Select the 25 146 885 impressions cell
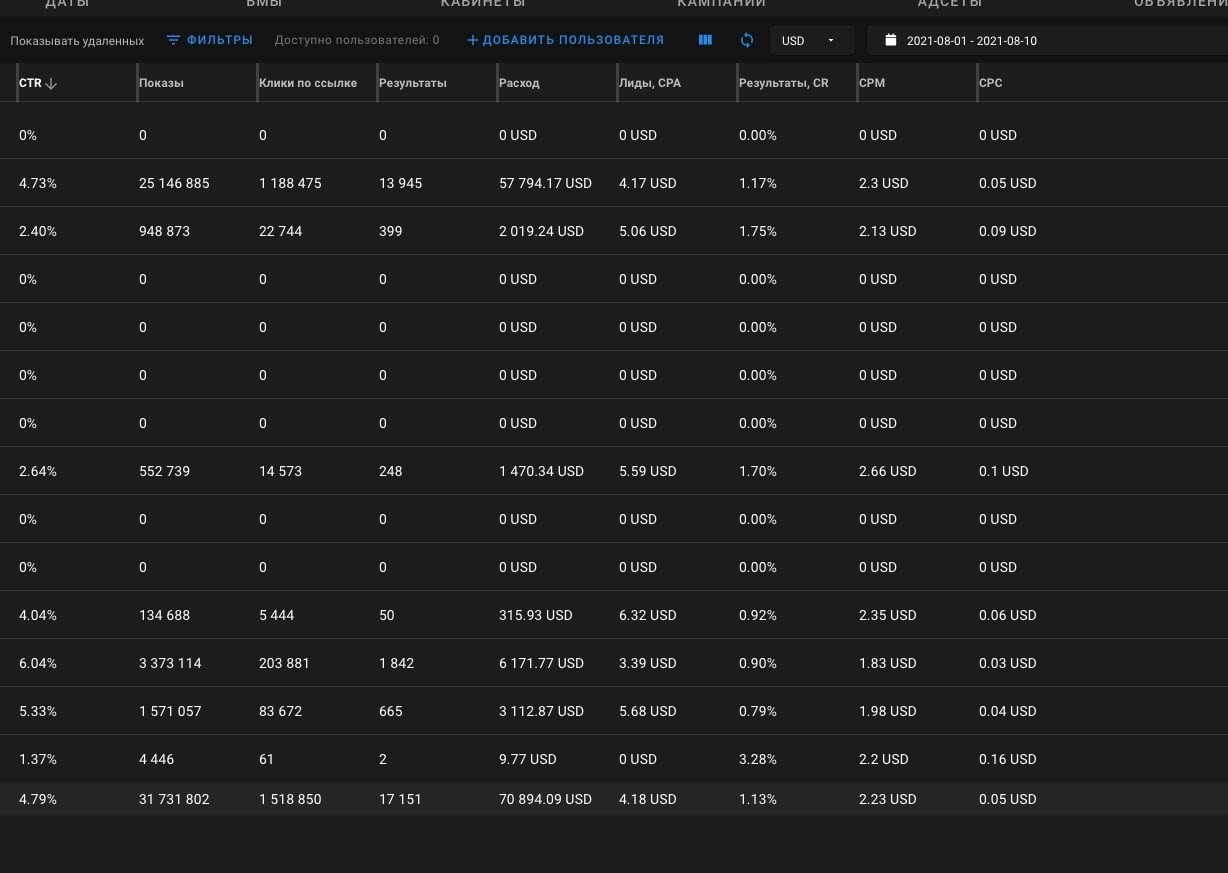This screenshot has width=1228, height=873. coord(174,183)
